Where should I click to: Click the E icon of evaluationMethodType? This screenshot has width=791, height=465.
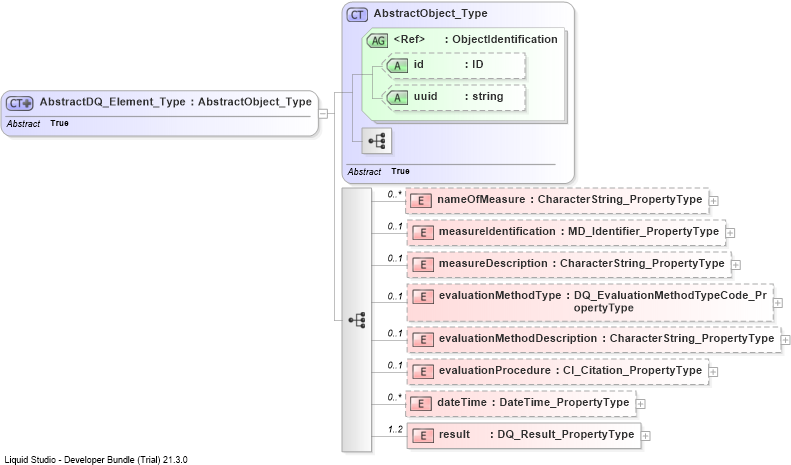click(423, 297)
